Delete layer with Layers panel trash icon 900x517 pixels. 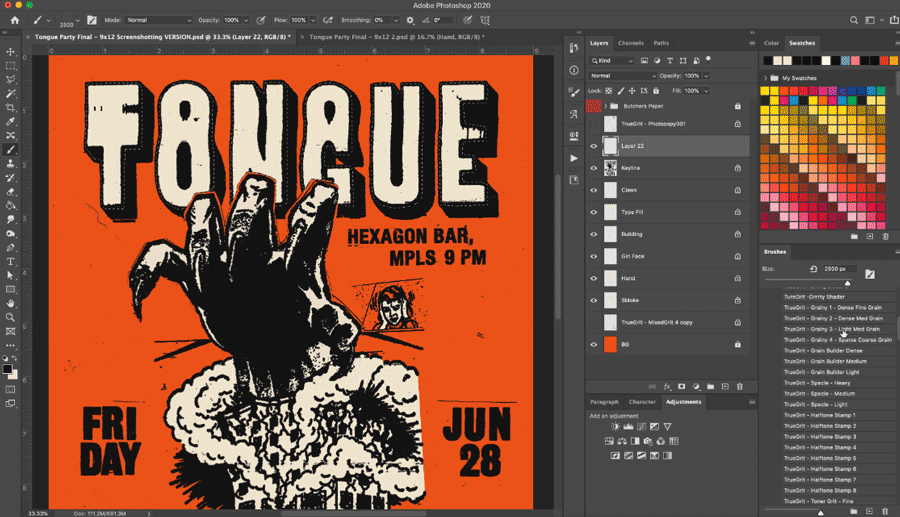click(x=740, y=386)
